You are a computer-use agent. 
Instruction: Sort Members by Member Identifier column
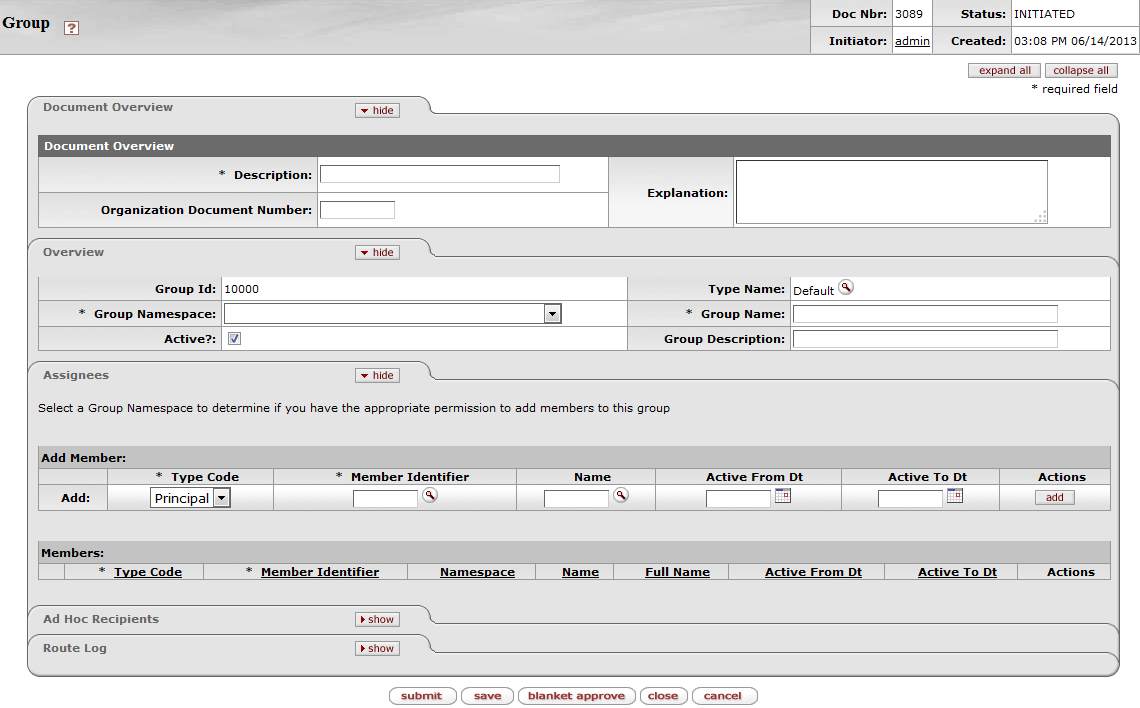coord(319,572)
